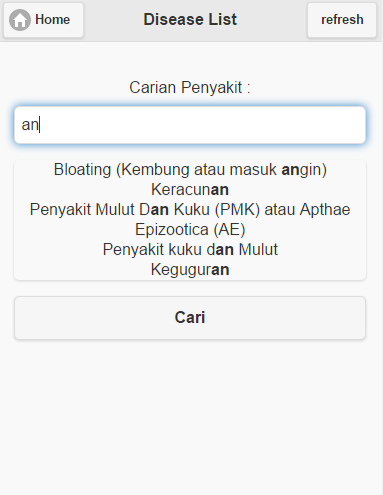
Task: Start the search with the Cari button
Action: 190,318
